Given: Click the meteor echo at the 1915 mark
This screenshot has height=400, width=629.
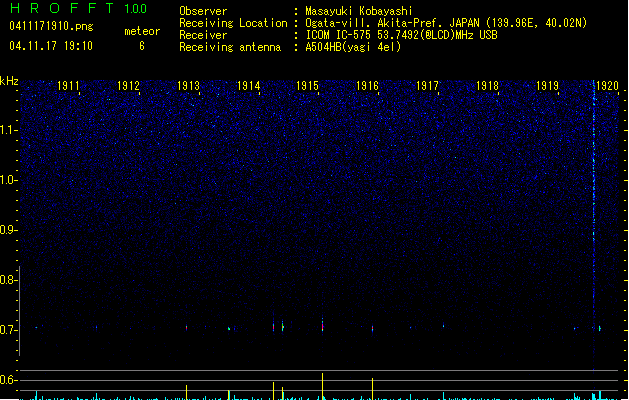Looking at the screenshot, I should [x=322, y=325].
